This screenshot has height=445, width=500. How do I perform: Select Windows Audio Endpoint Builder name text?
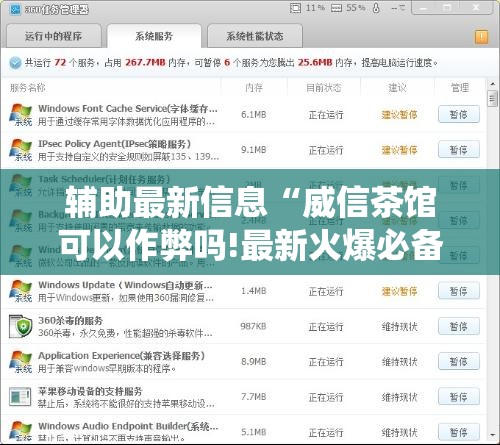pos(128,426)
